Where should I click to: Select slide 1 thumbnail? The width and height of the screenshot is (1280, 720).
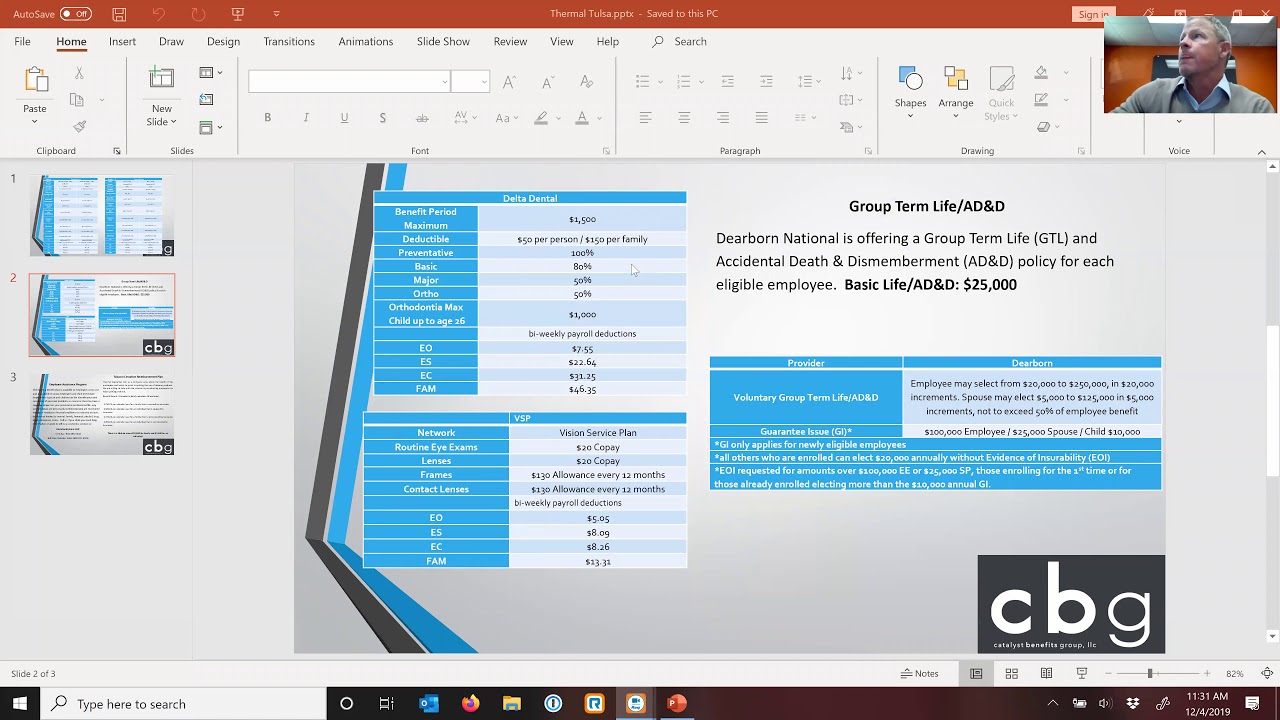101,215
